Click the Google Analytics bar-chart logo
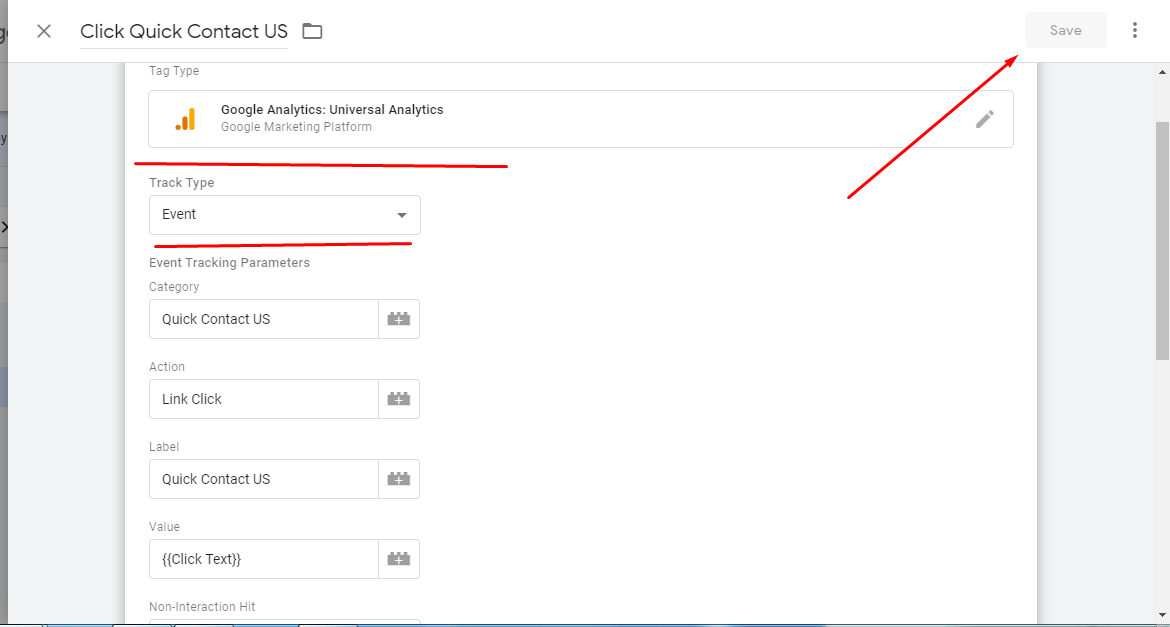1170x627 pixels. (x=186, y=119)
